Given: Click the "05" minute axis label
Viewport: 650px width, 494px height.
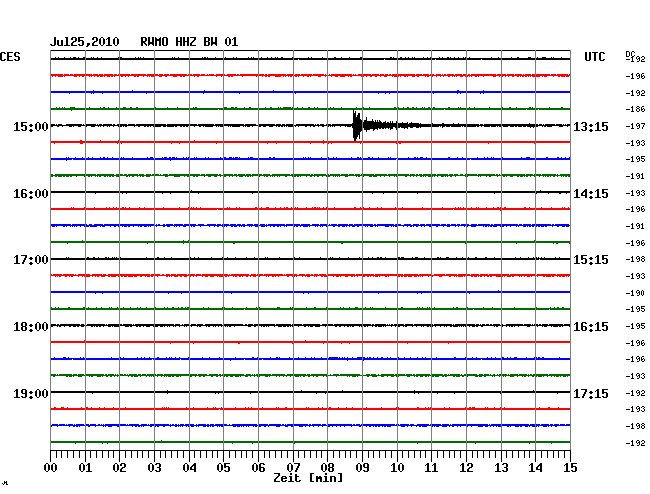Looking at the screenshot, I should click(223, 468).
